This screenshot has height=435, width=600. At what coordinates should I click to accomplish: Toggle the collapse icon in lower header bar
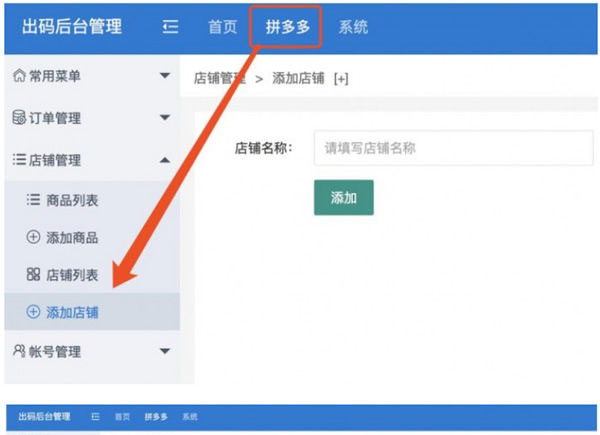pyautogui.click(x=95, y=417)
